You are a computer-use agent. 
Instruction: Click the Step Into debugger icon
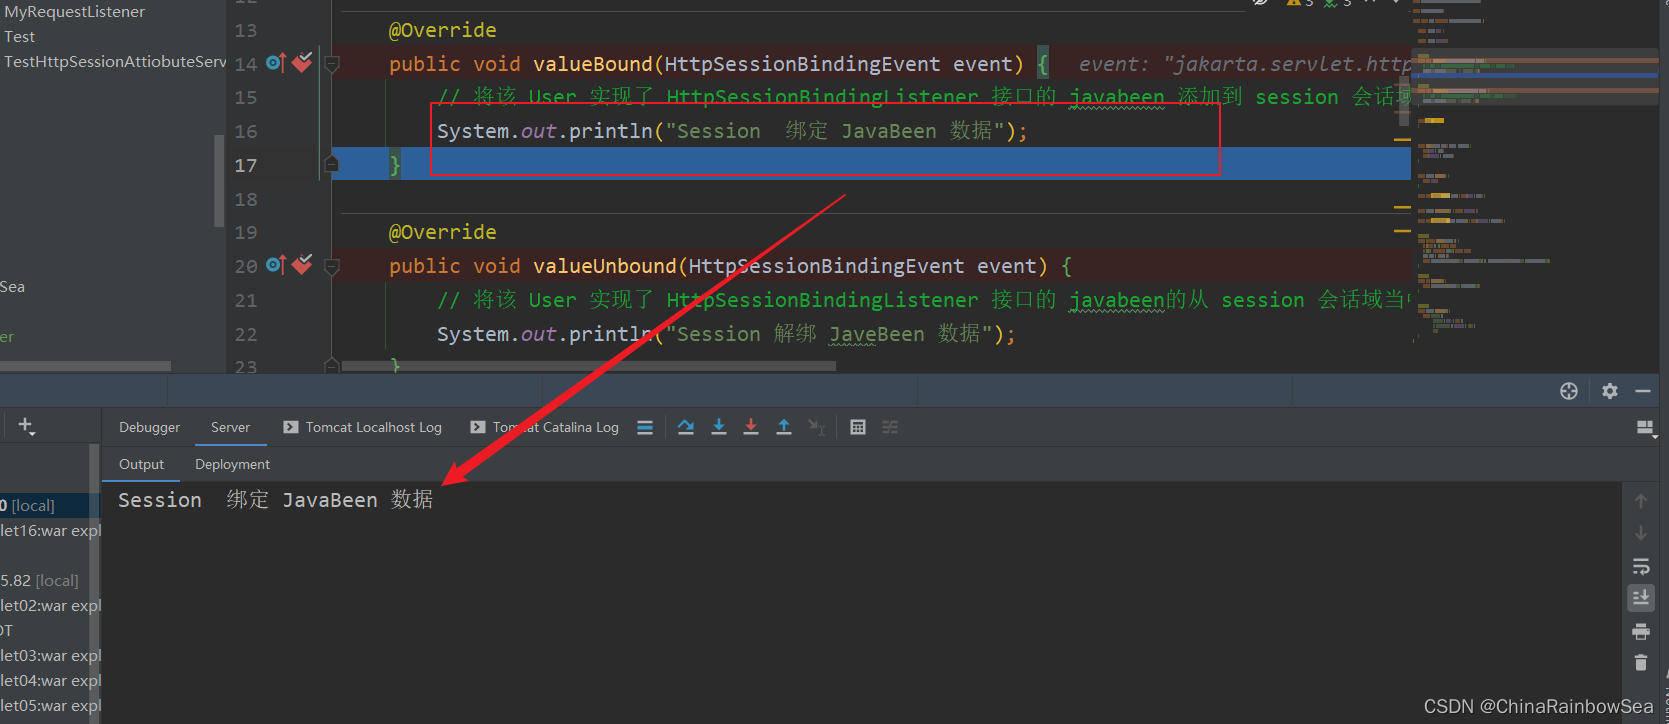pyautogui.click(x=719, y=427)
